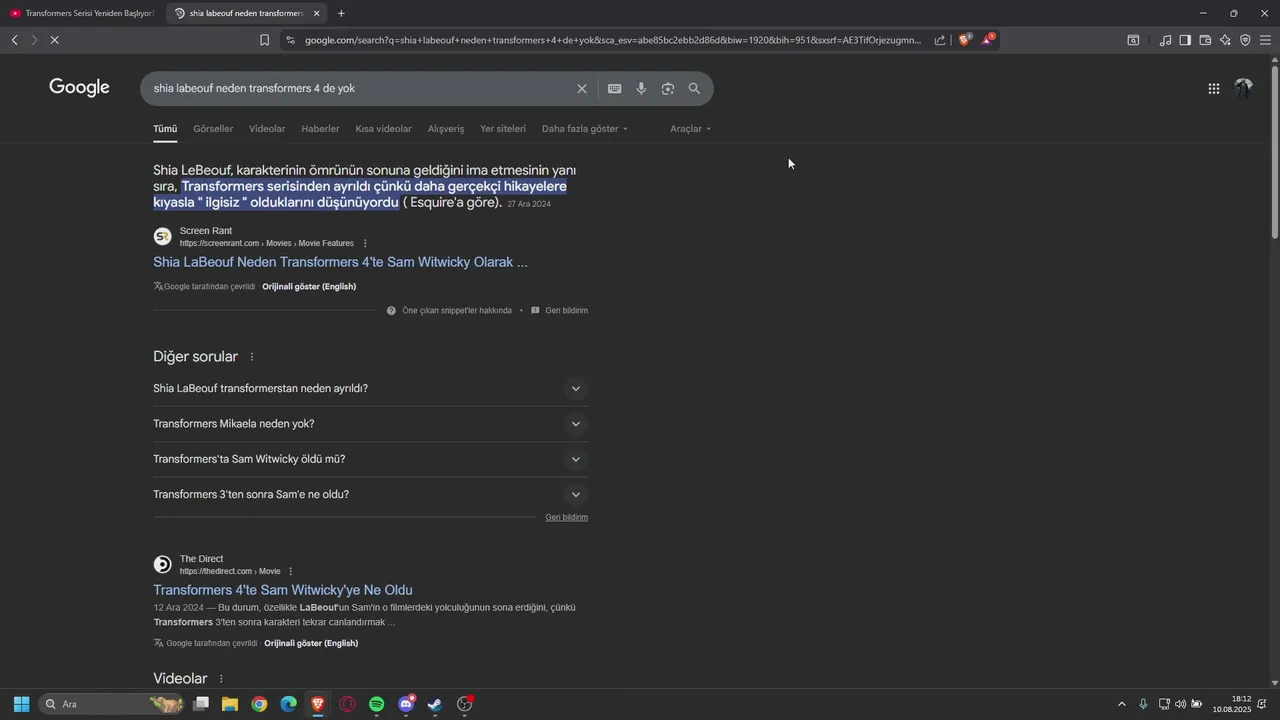The image size is (1280, 720).
Task: Click the browser address bar URL
Action: (613, 40)
